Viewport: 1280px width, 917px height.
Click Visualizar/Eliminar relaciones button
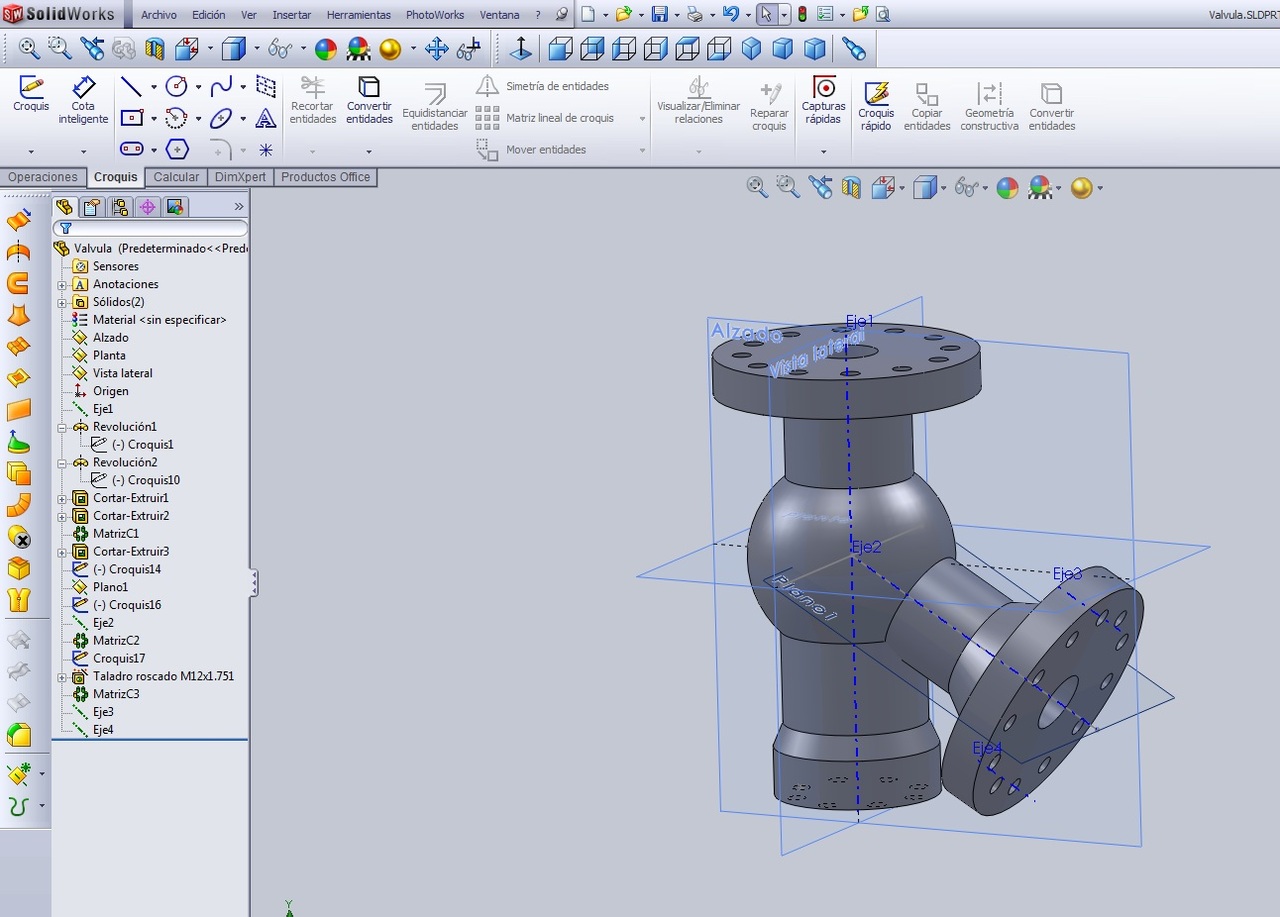point(699,100)
